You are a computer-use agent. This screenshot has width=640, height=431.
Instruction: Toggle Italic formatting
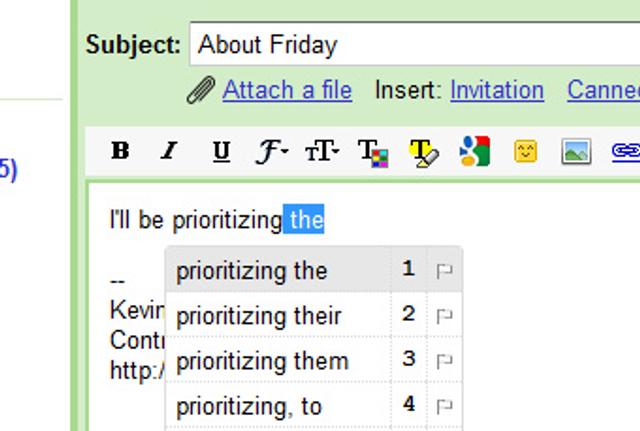(x=169, y=151)
